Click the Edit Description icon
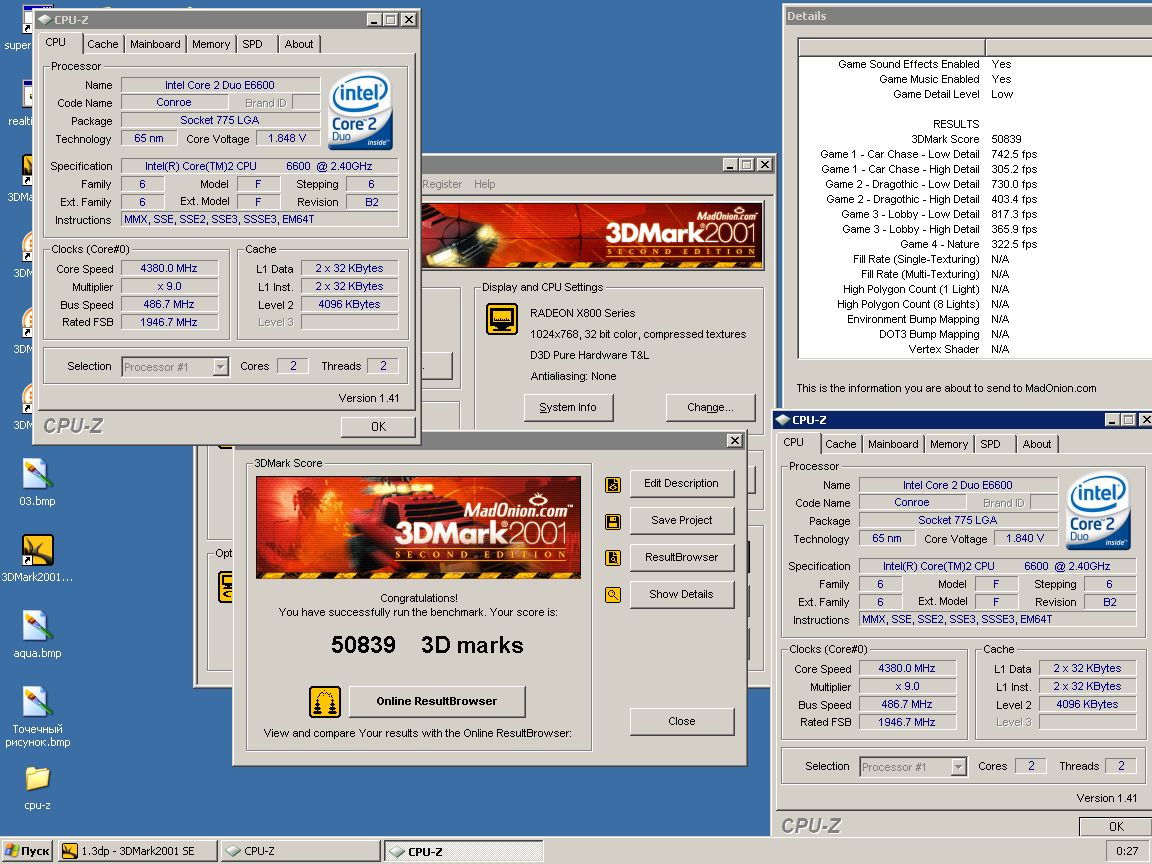Screen dimensions: 1152x864 613,485
